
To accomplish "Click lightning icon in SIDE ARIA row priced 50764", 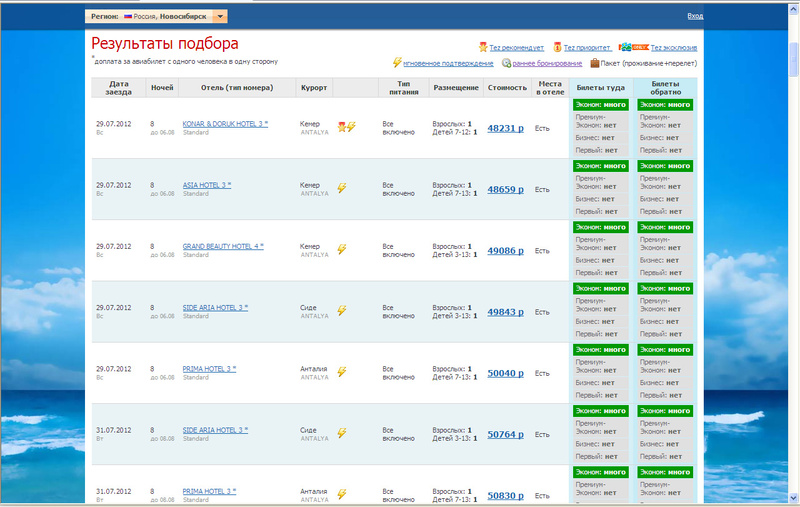I will pos(342,433).
